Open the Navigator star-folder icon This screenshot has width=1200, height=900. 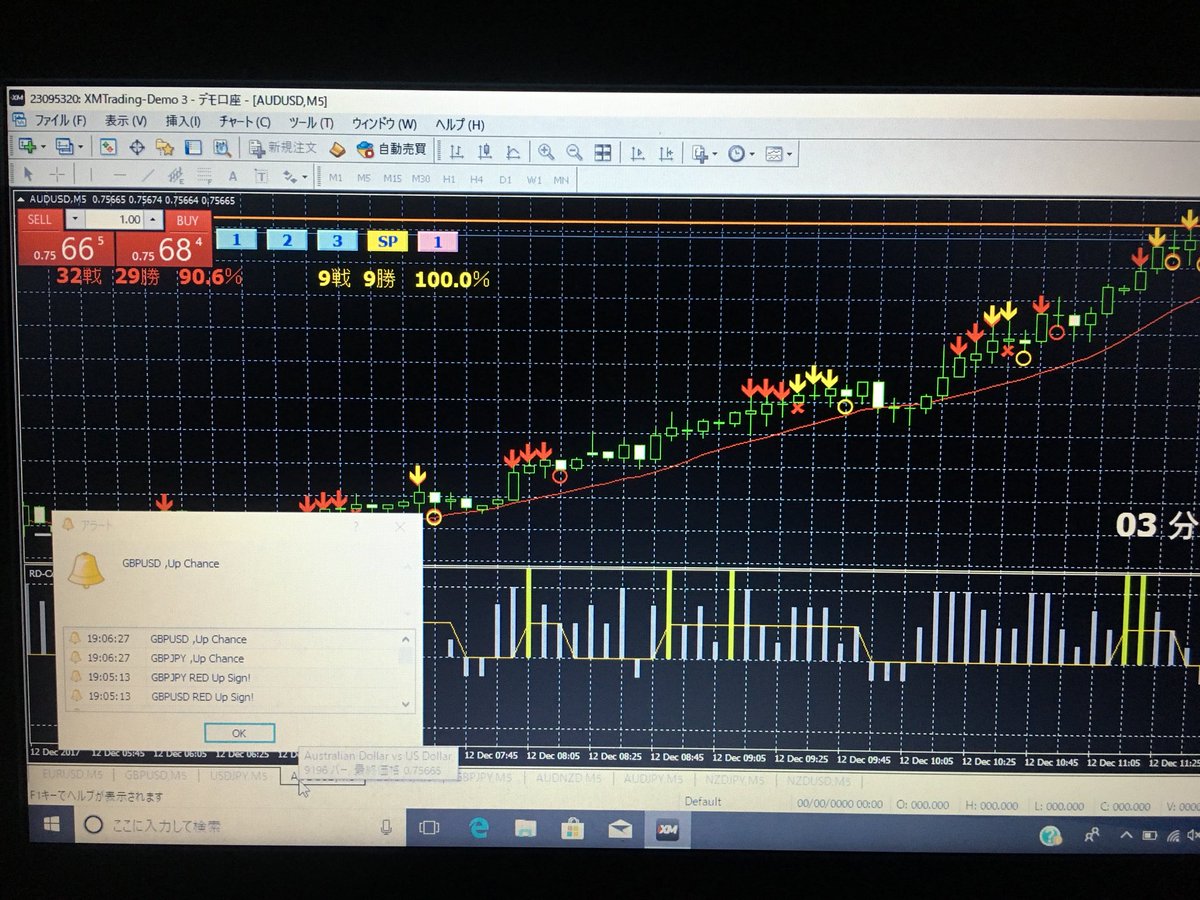click(165, 147)
